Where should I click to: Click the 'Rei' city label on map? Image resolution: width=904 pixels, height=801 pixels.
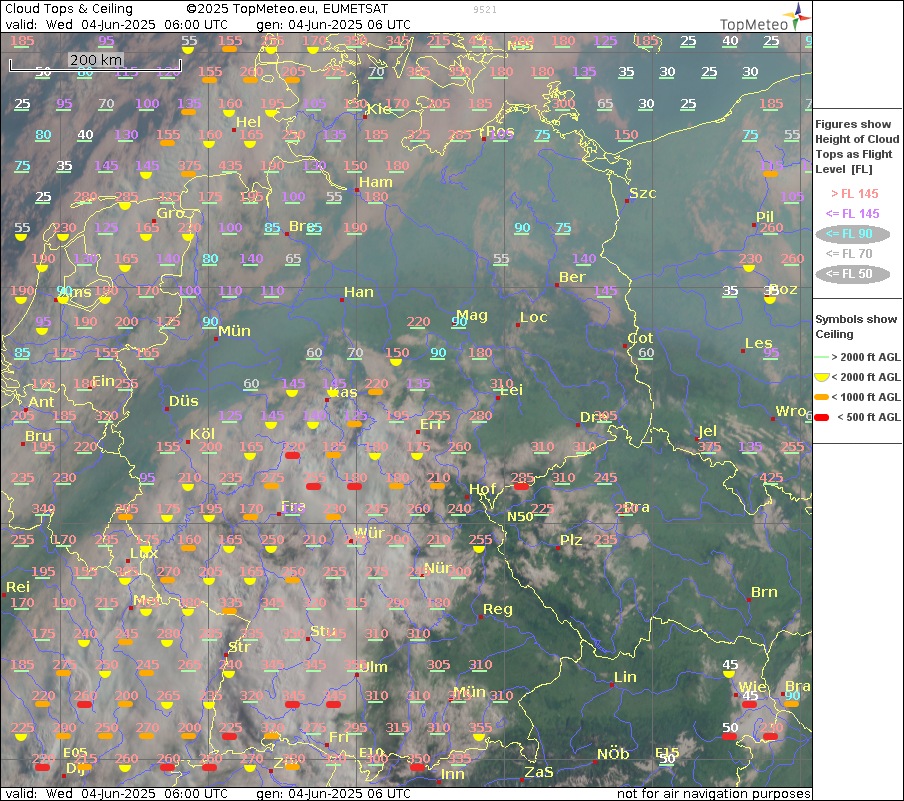point(18,587)
